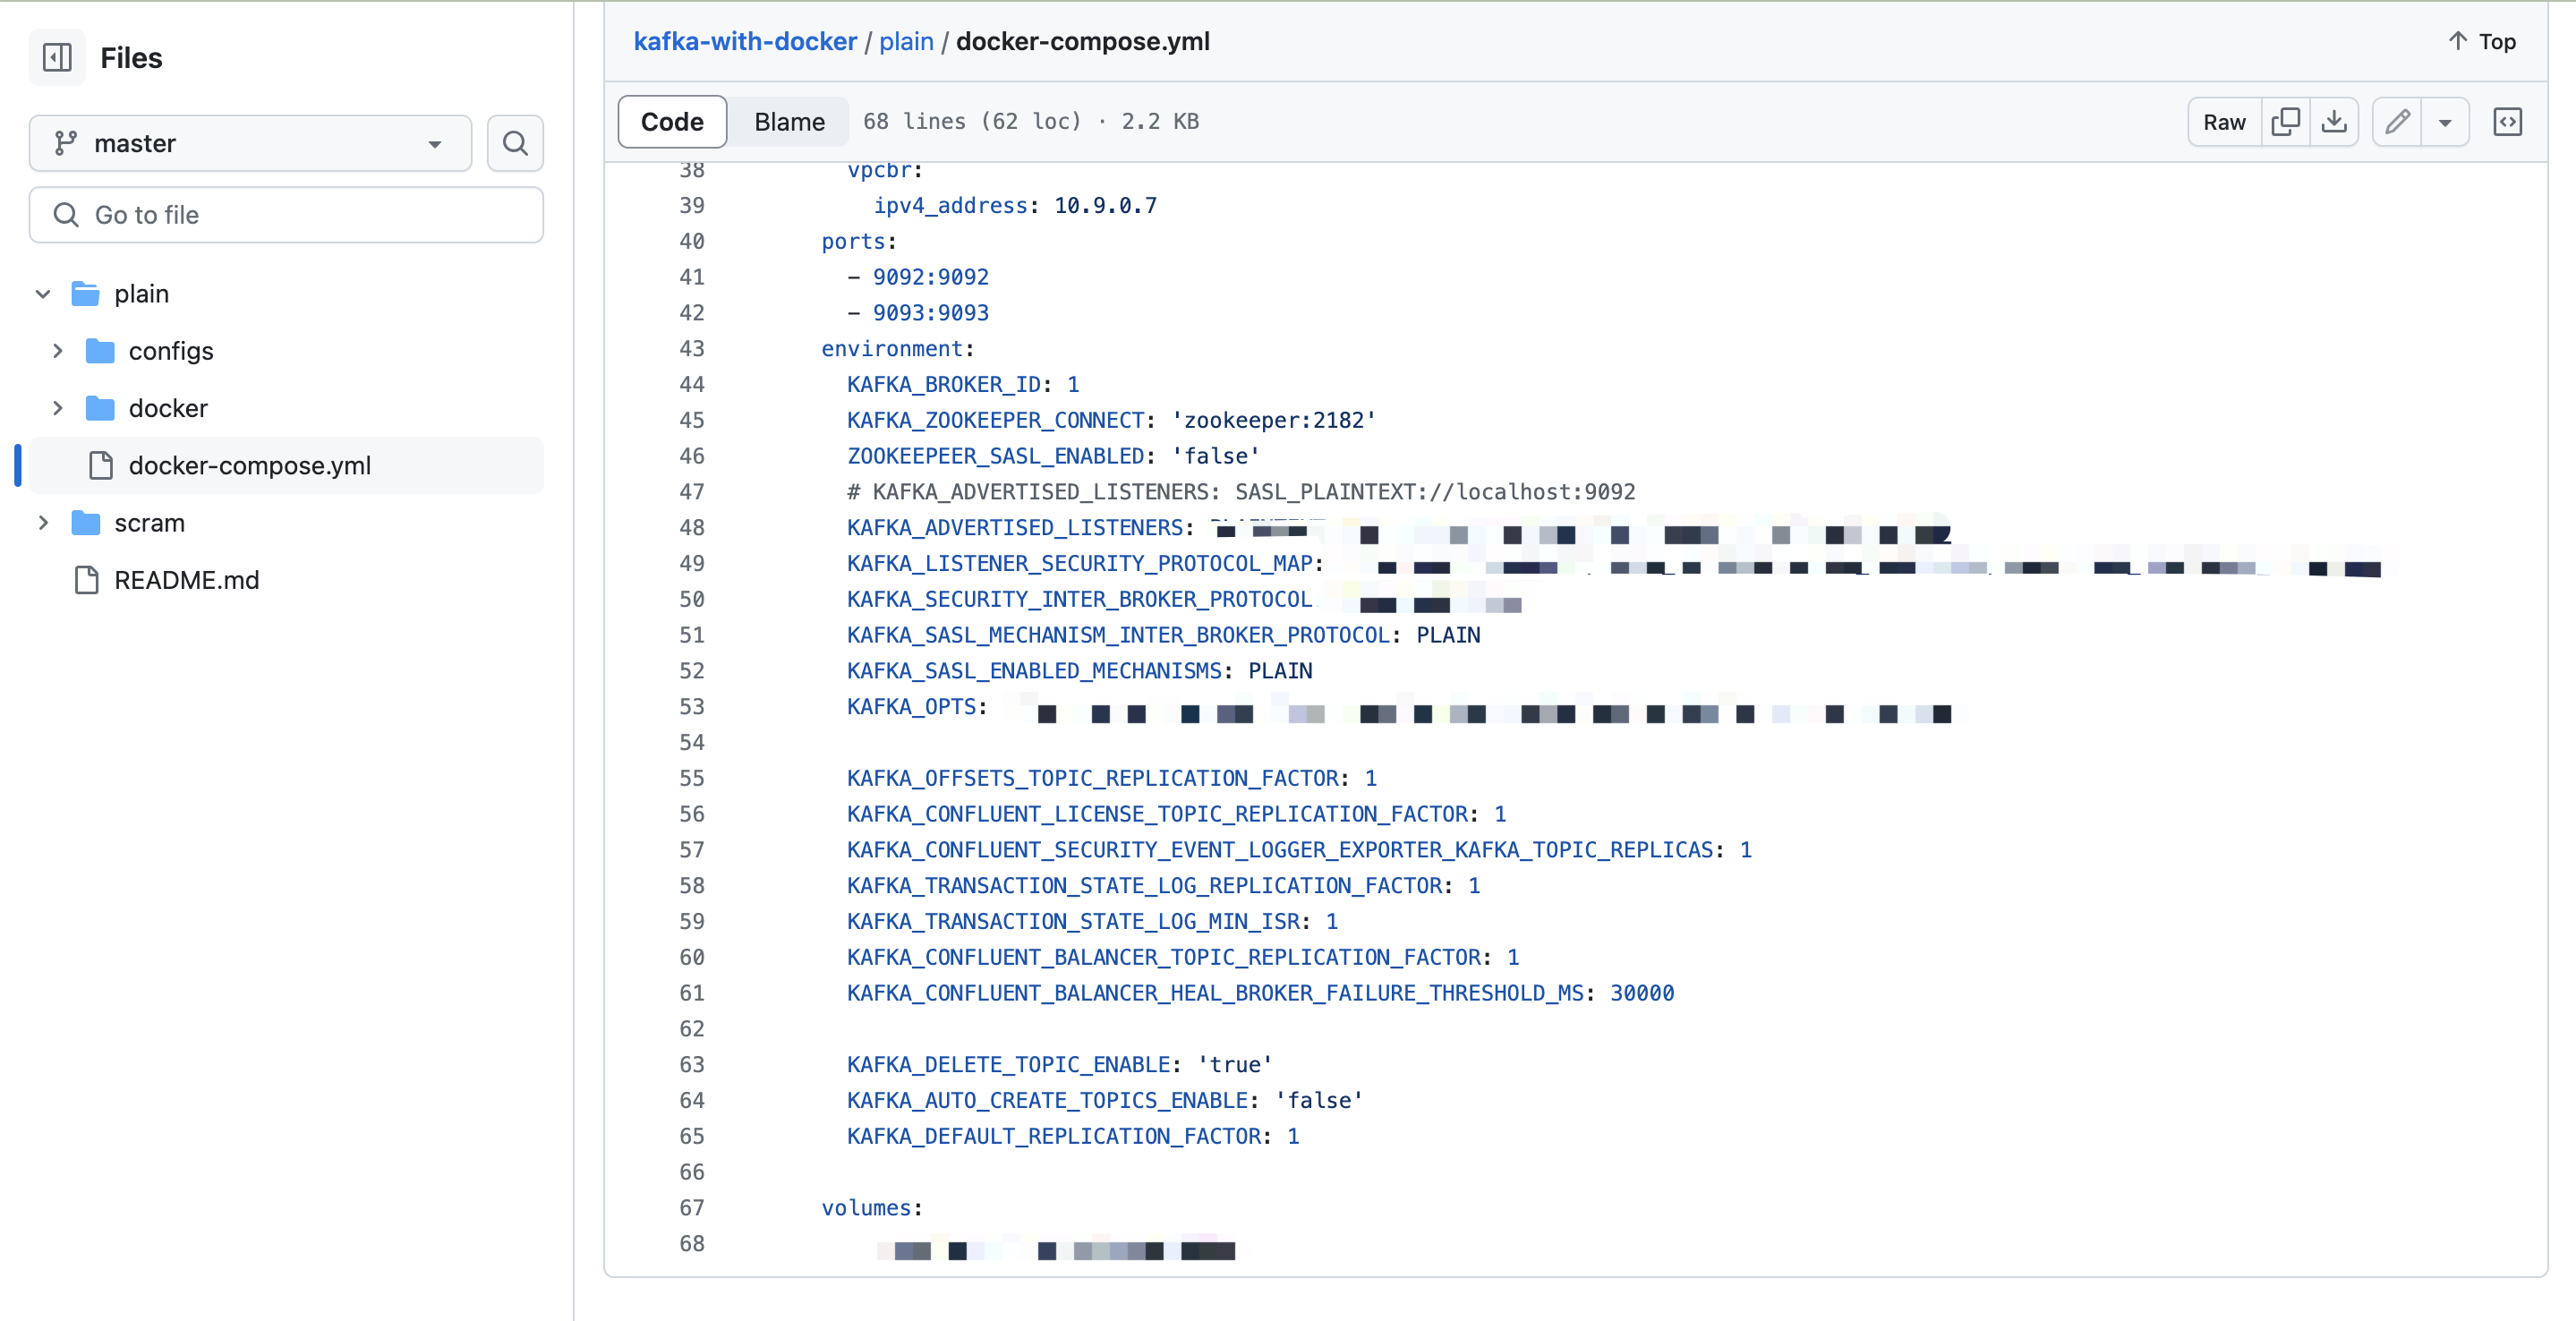Collapse the plain folder chevron
The image size is (2576, 1321).
coord(43,294)
